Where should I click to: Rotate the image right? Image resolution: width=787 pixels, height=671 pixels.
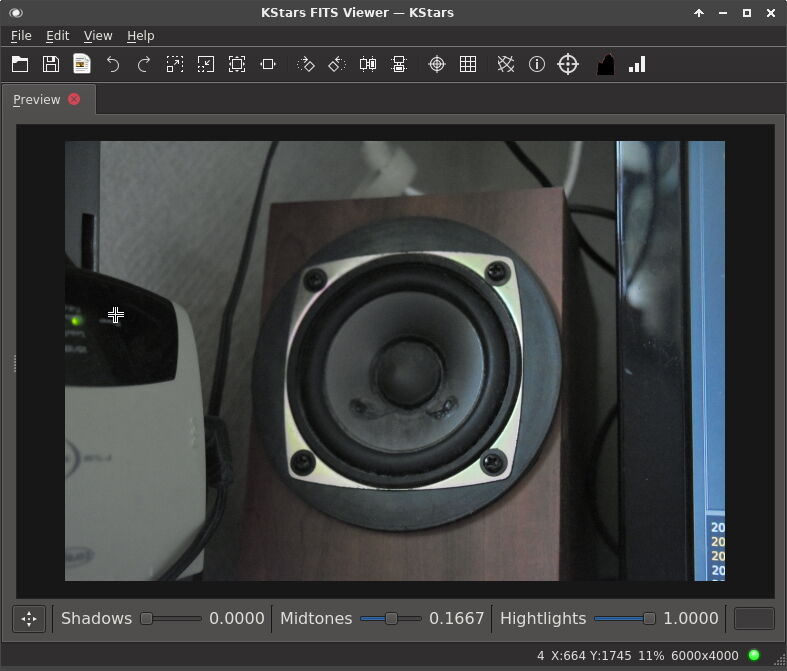pos(306,64)
